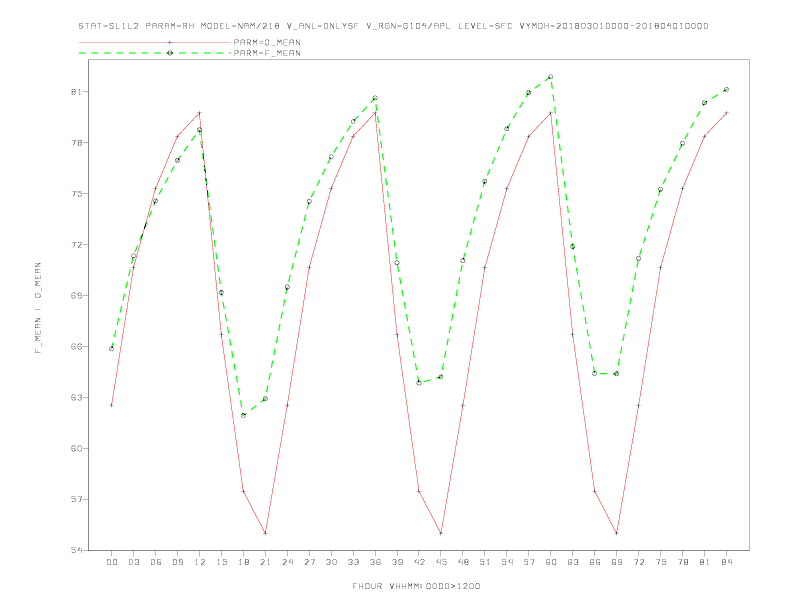This screenshot has width=792, height=612.
Task: Click the F_MEAN circle point at hour 00
Action: coord(112,348)
